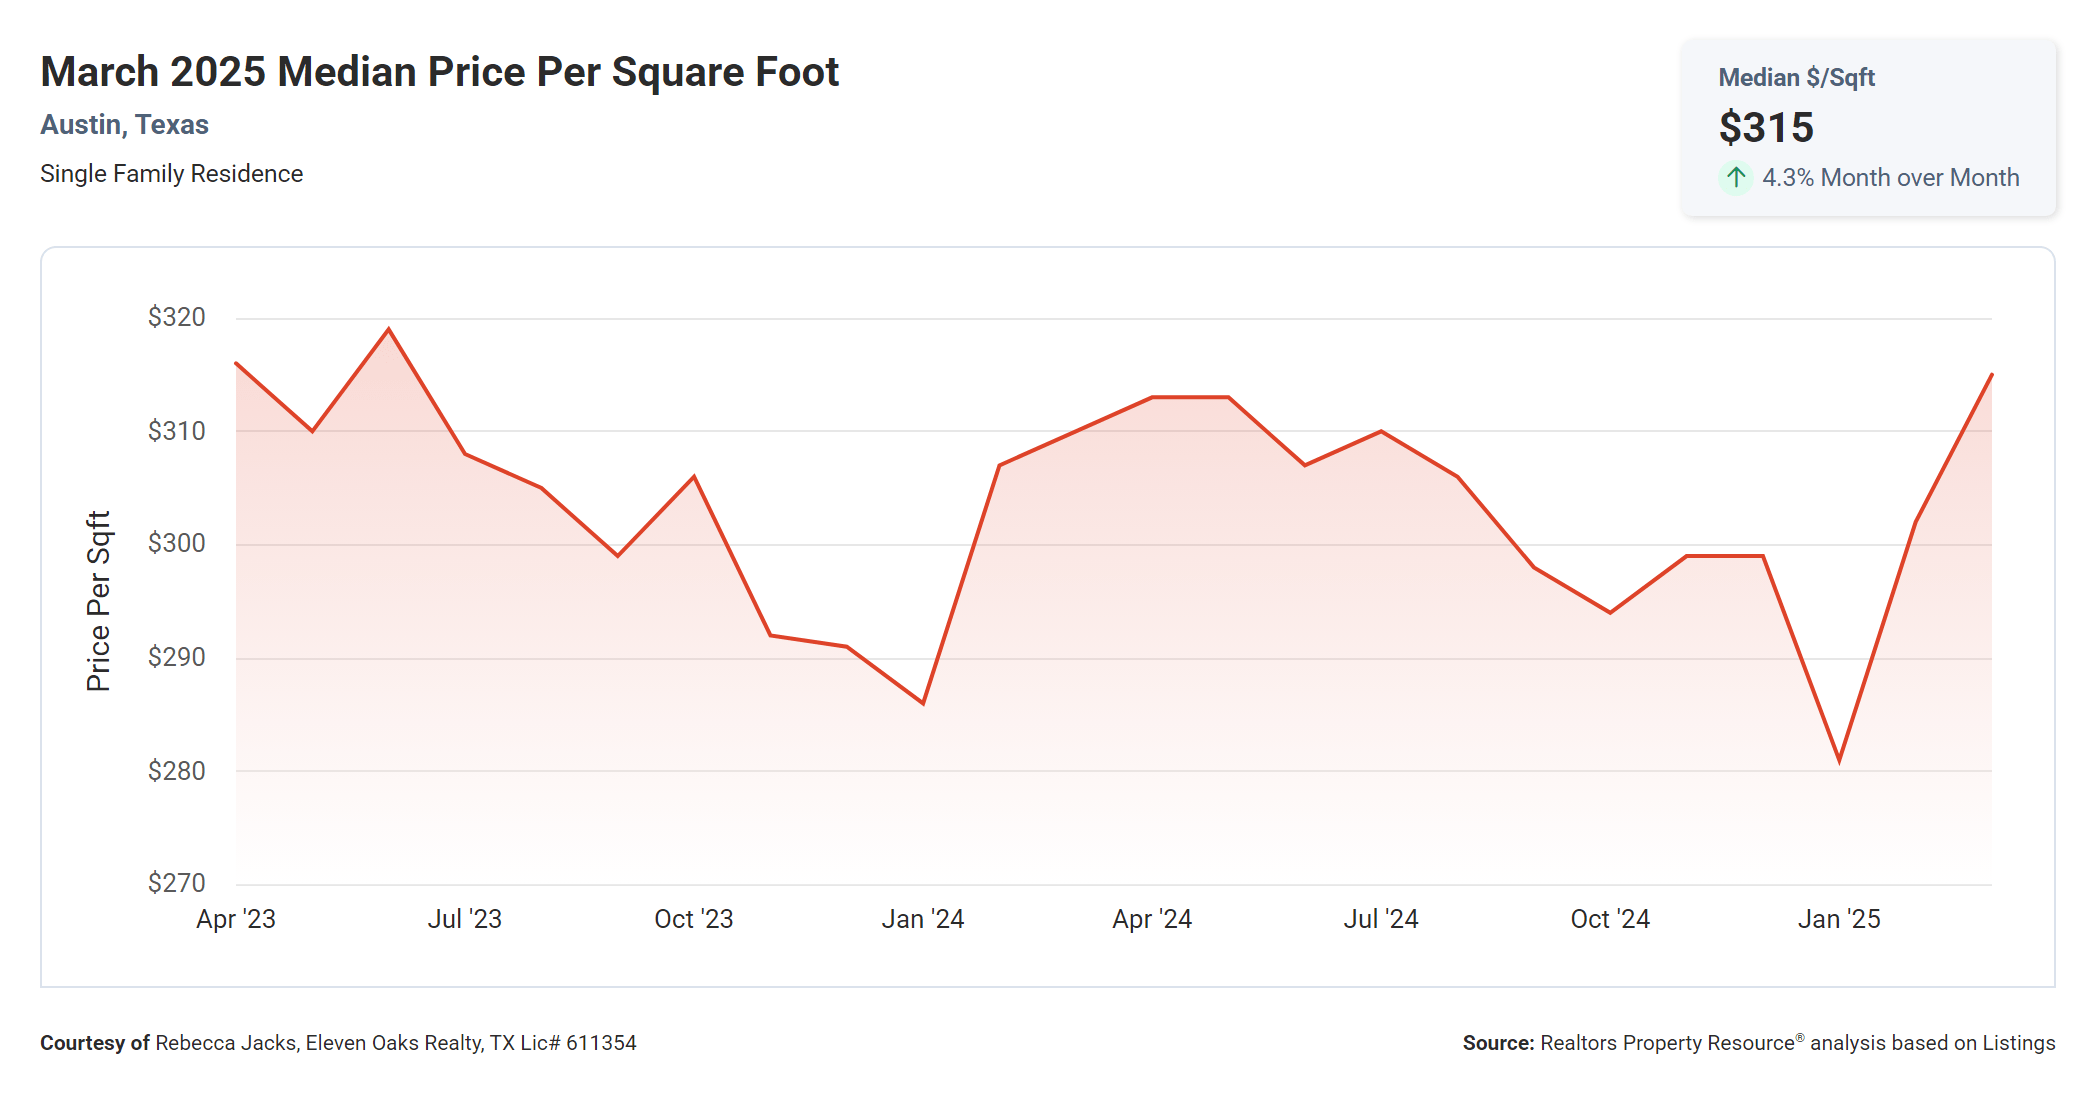Viewport: 2096px width, 1100px height.
Task: Click the Median $/Sqft card label
Action: tap(1796, 78)
